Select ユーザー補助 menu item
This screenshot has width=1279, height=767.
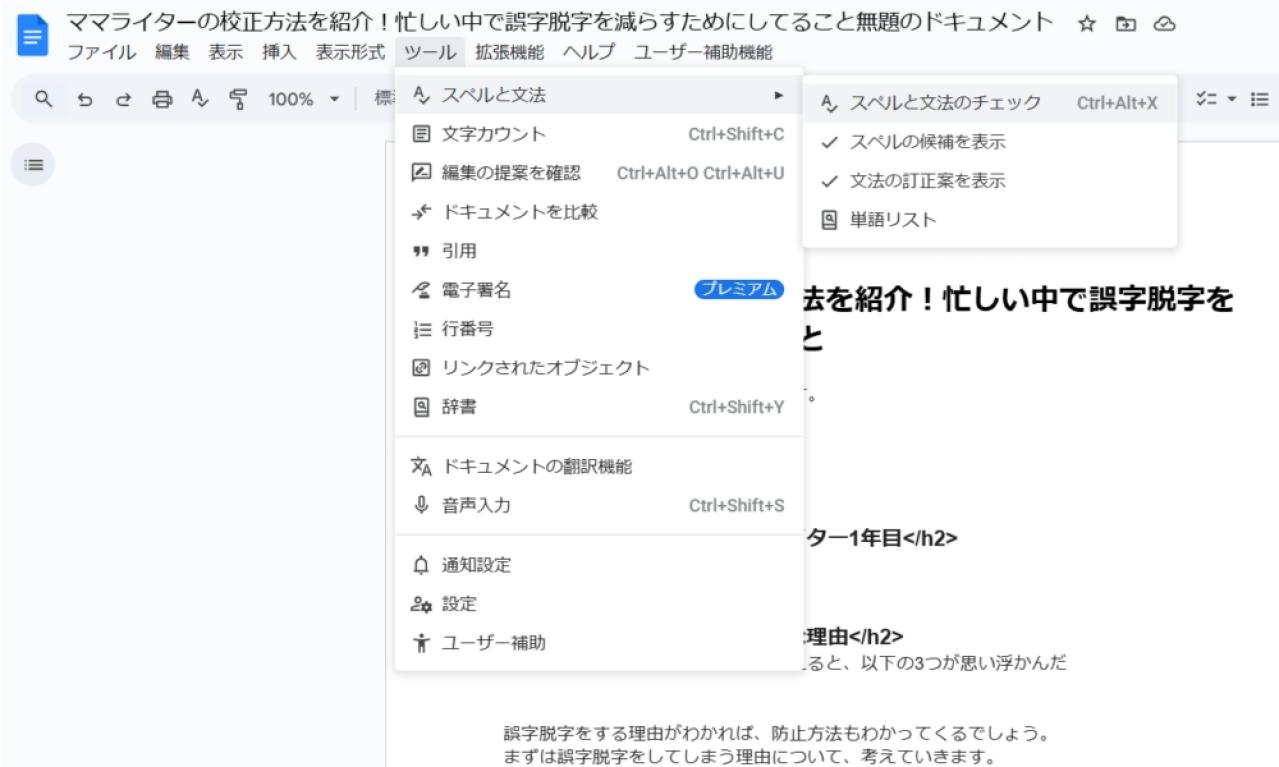[x=599, y=643]
